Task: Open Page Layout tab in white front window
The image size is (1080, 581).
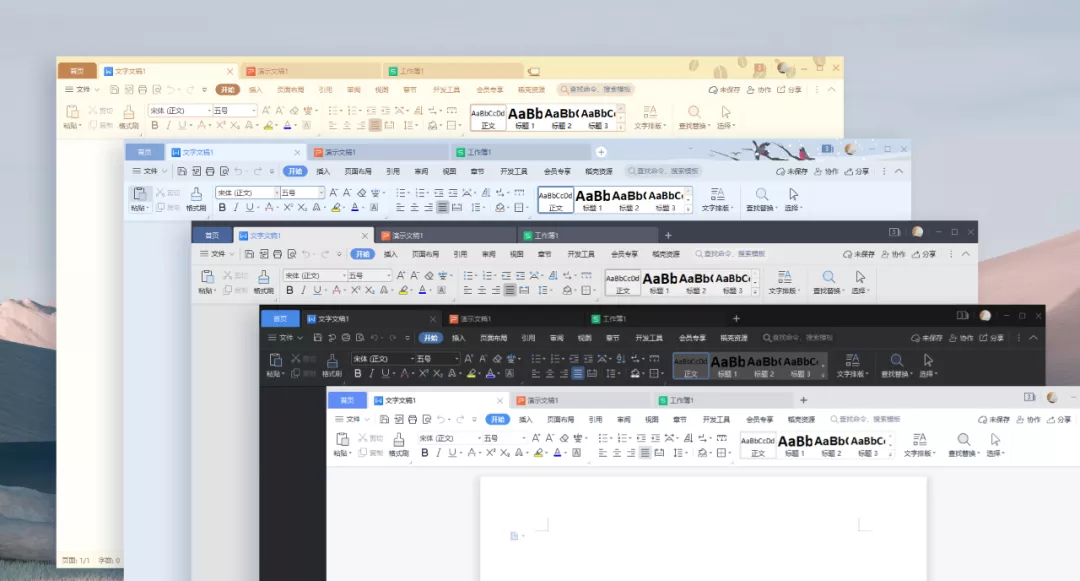Action: tap(561, 419)
